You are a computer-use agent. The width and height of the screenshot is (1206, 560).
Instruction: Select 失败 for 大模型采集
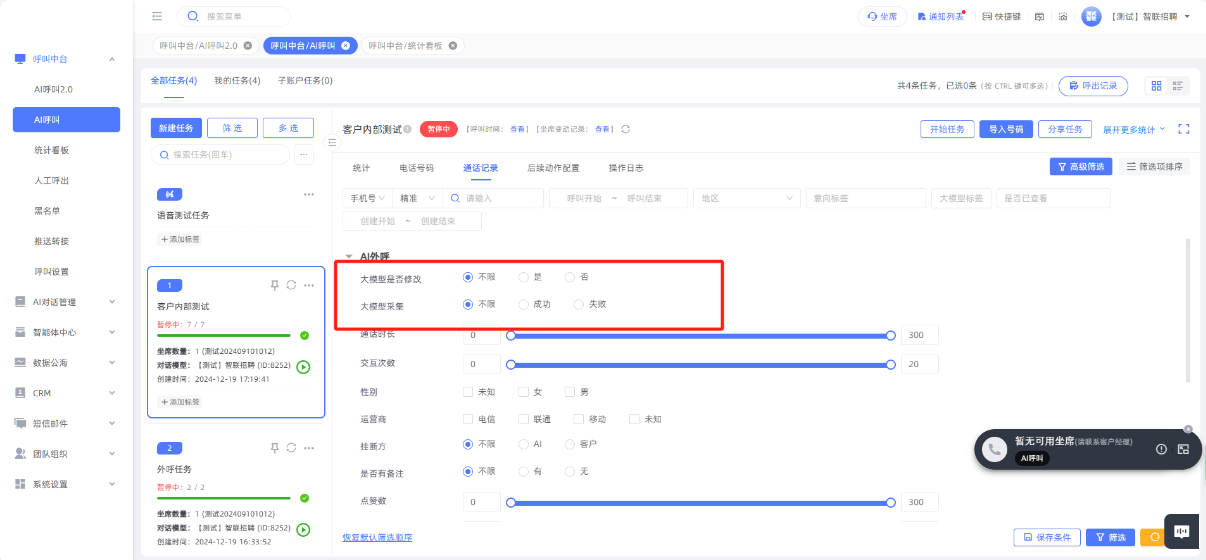578,304
